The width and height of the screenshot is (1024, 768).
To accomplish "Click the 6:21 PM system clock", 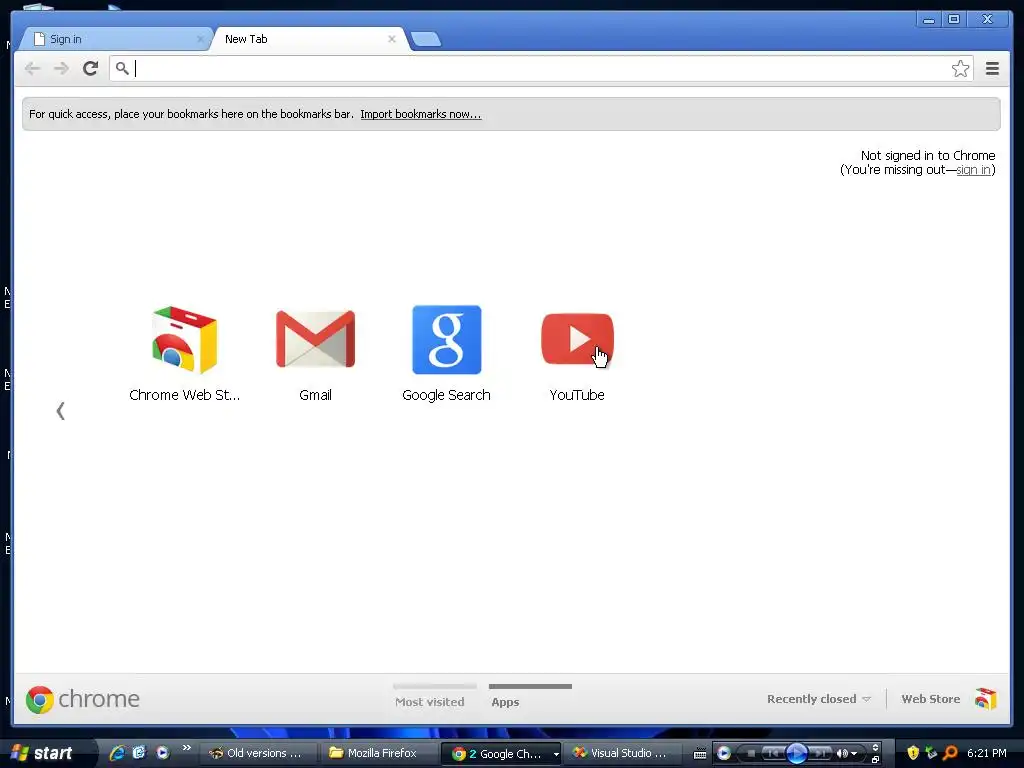I will click(x=986, y=753).
